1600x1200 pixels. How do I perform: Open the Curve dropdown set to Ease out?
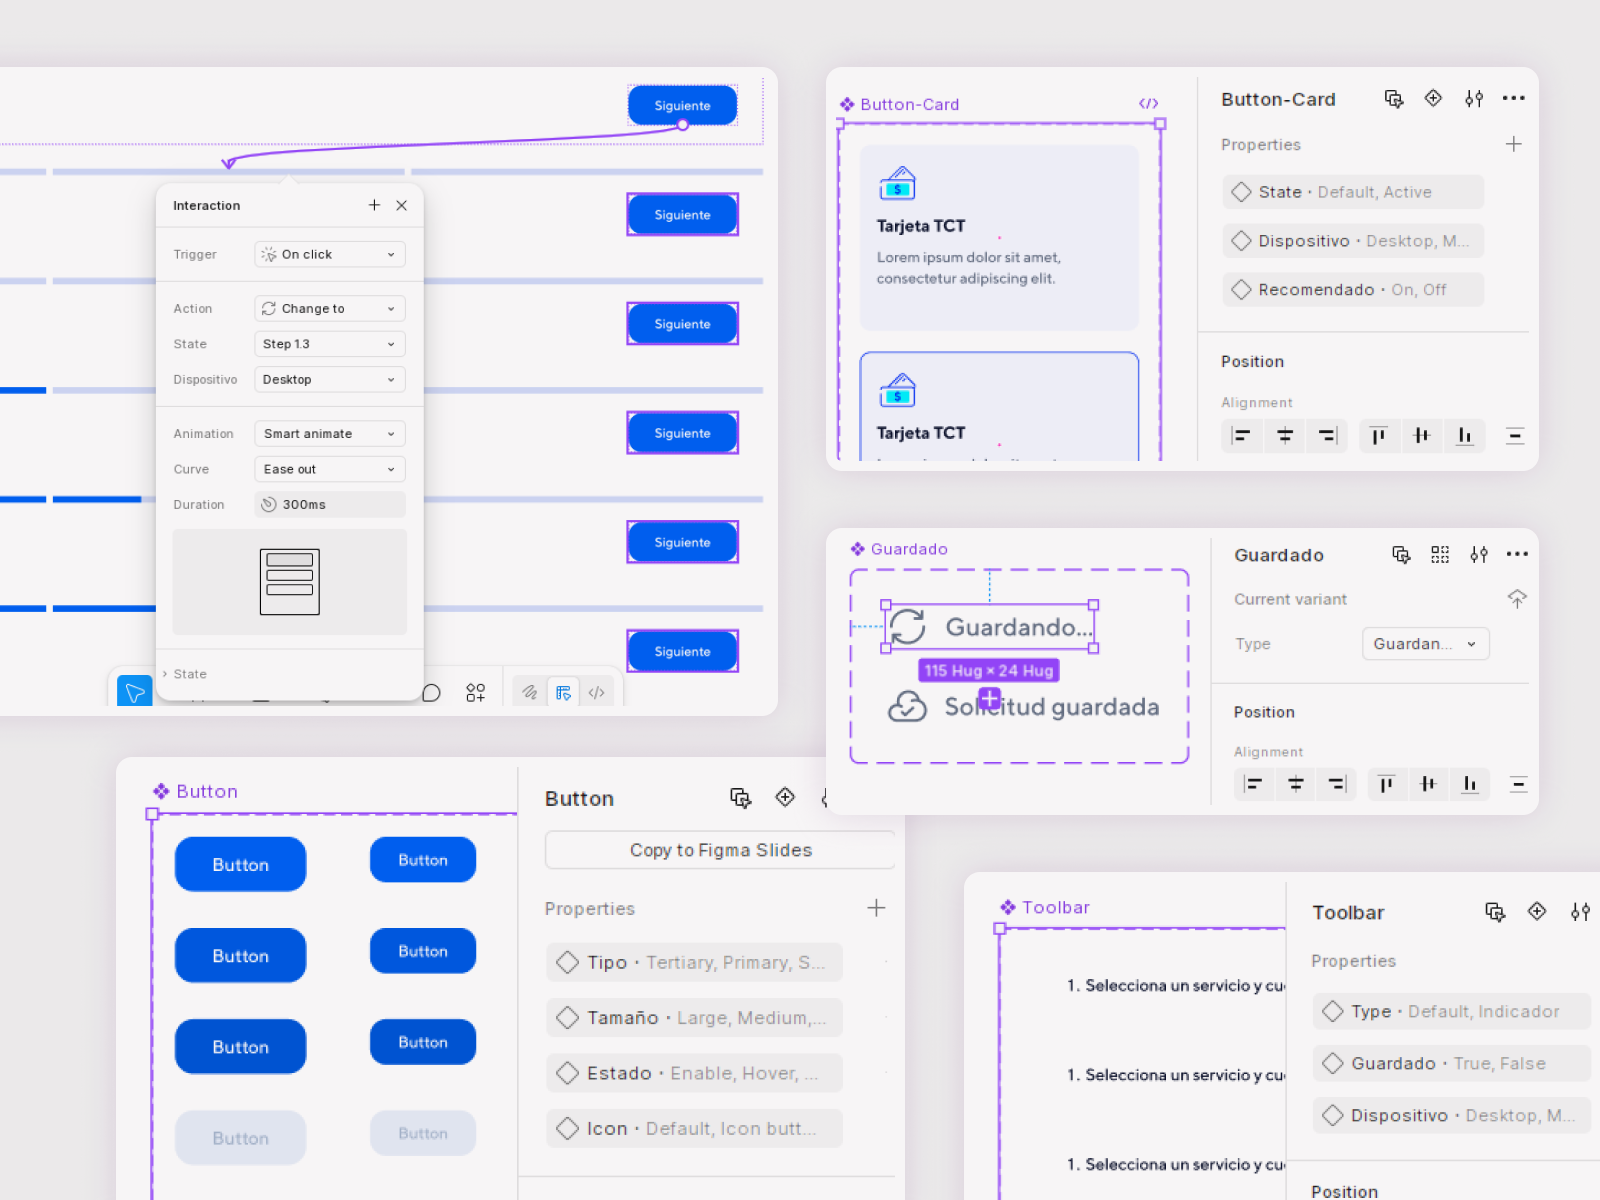(329, 469)
